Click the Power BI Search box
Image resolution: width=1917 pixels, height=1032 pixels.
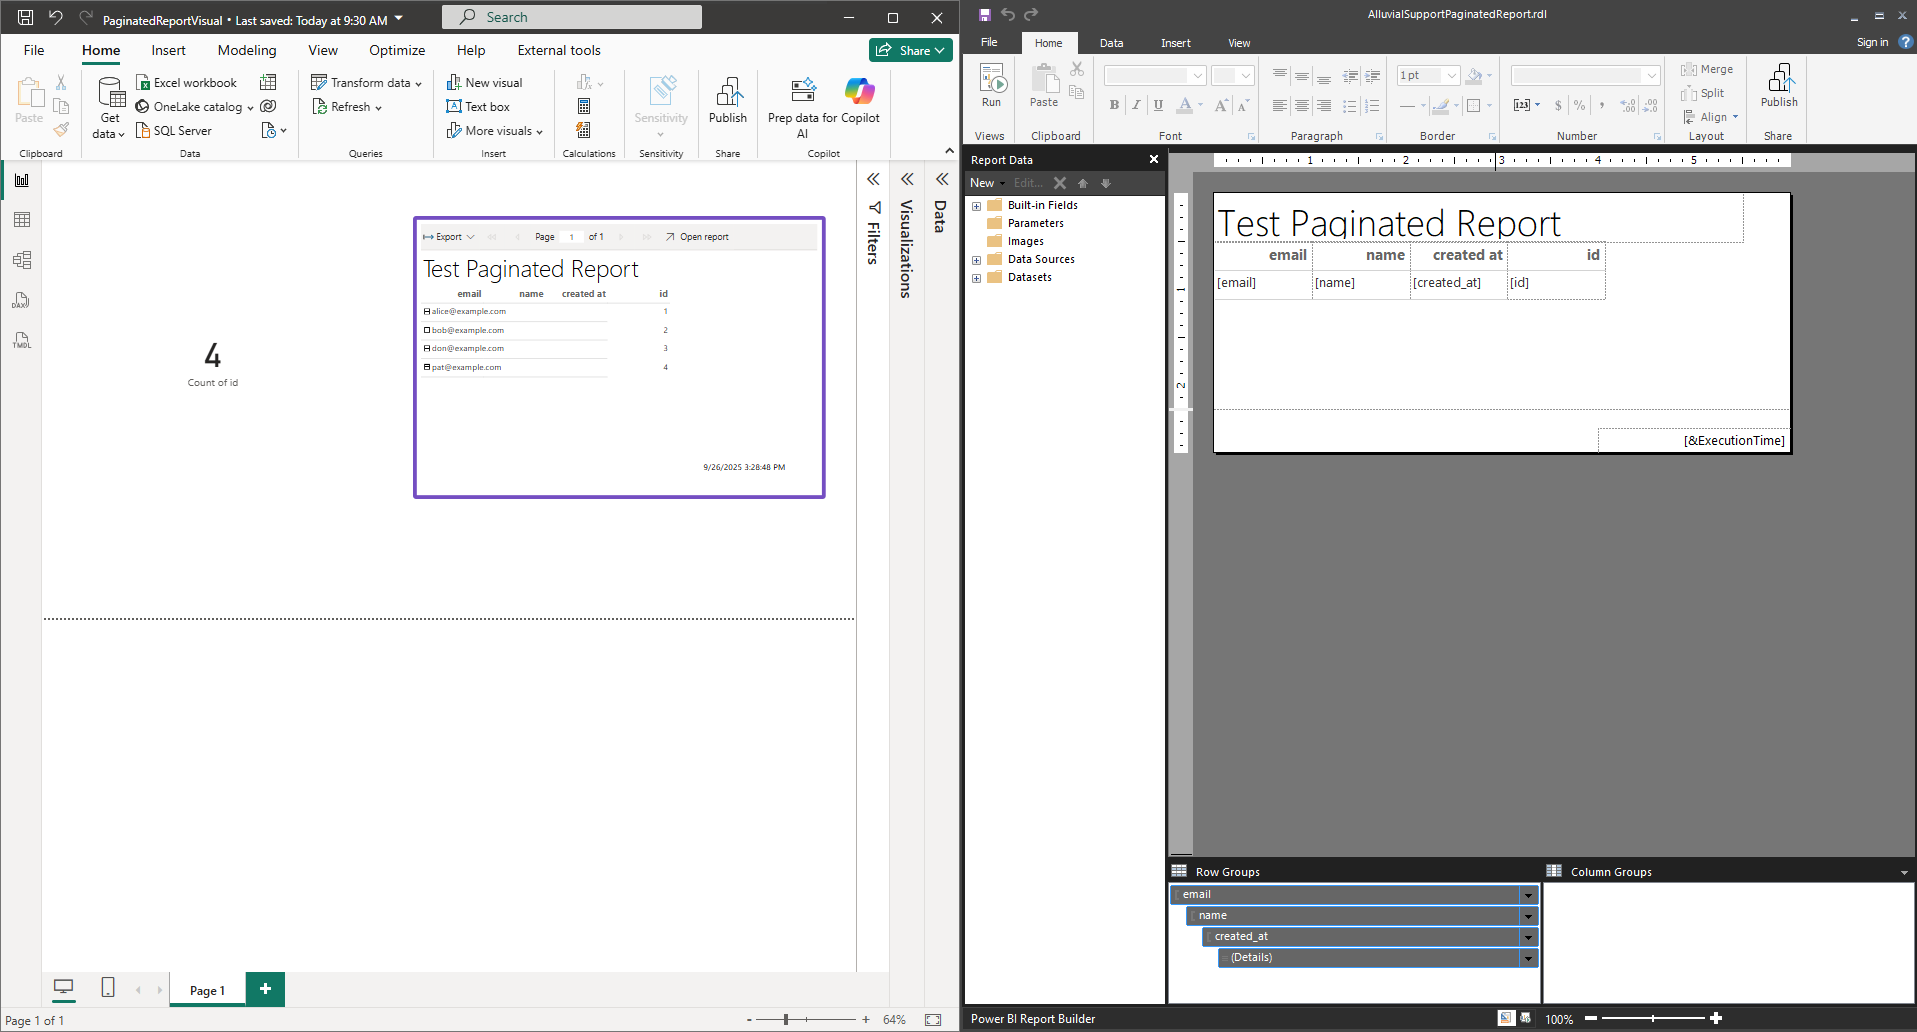click(572, 17)
